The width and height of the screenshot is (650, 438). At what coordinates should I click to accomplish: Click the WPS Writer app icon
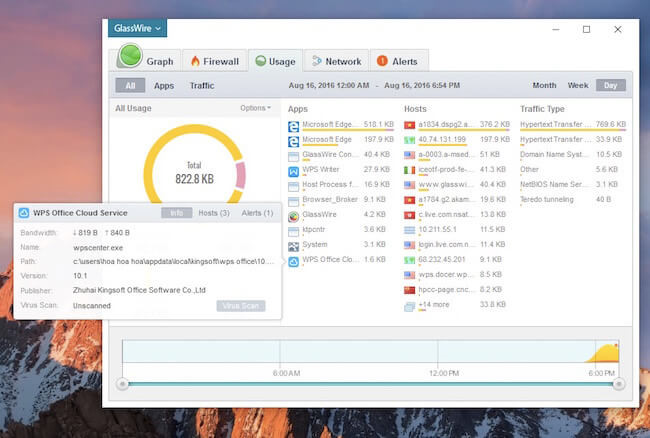tap(294, 170)
